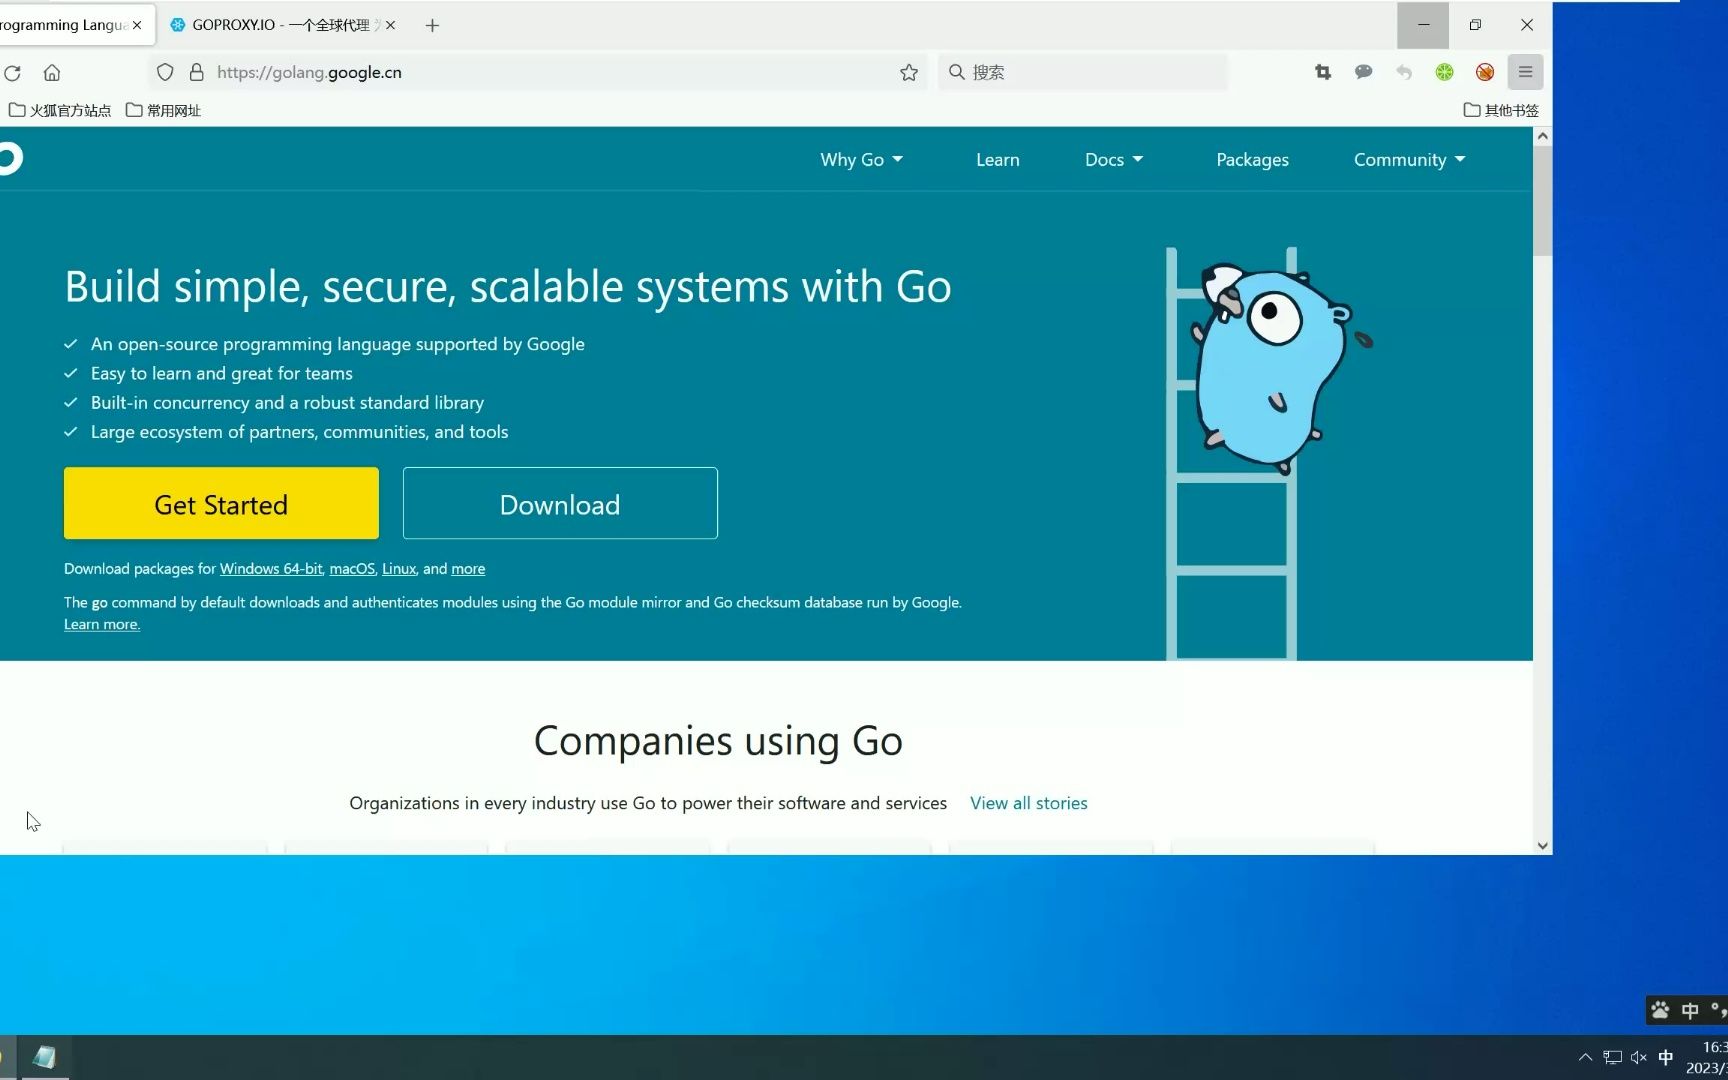Minimize the Firefox window
The width and height of the screenshot is (1728, 1080).
coord(1423,25)
